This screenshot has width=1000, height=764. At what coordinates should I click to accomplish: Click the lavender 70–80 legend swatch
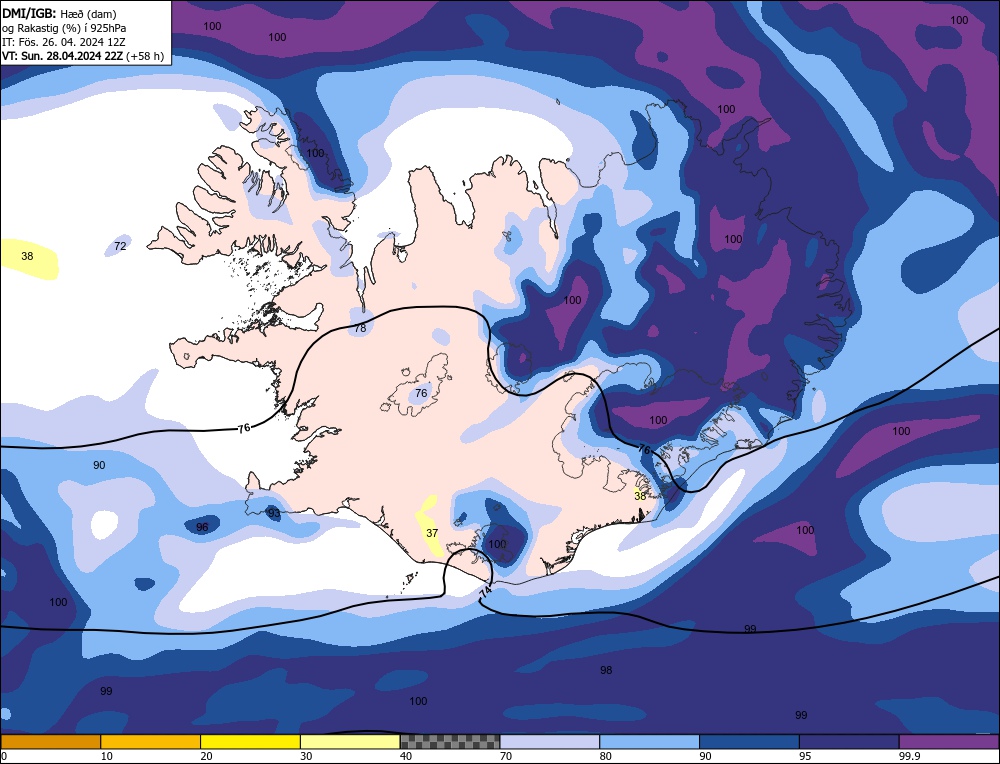click(550, 742)
